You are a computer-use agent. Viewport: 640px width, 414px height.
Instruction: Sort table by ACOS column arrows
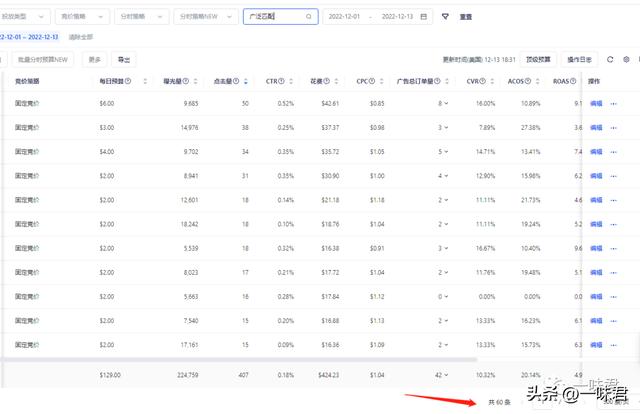(538, 81)
